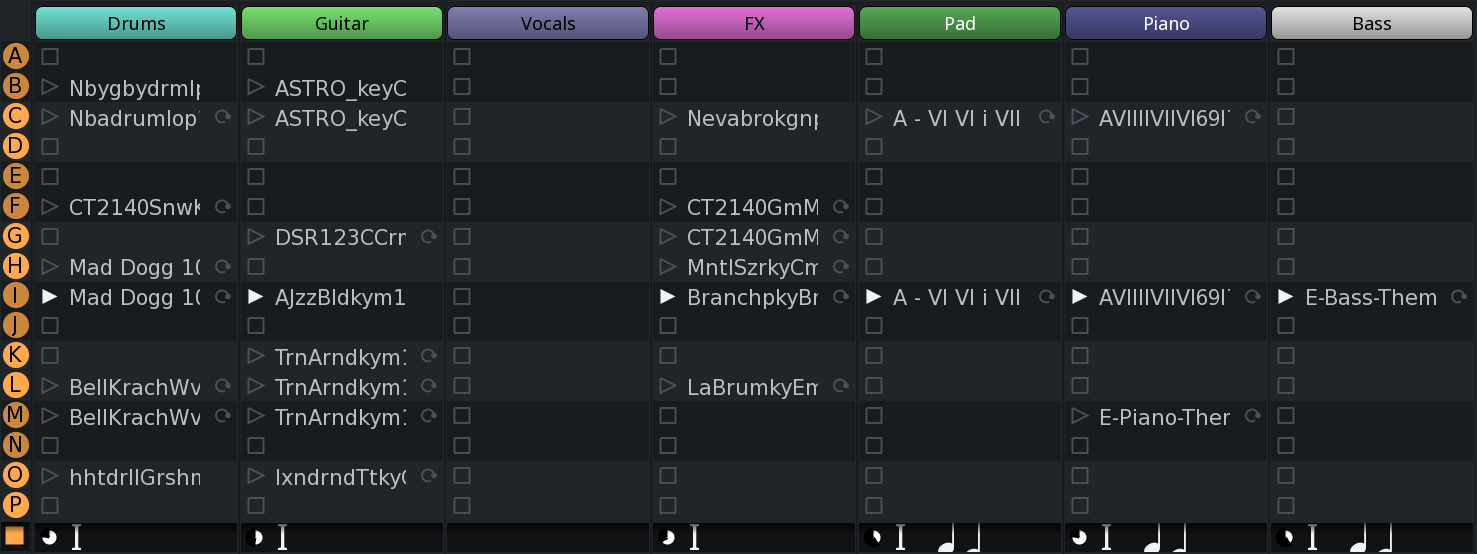The image size is (1477, 554).
Task: Open the Drums track header
Action: click(136, 23)
